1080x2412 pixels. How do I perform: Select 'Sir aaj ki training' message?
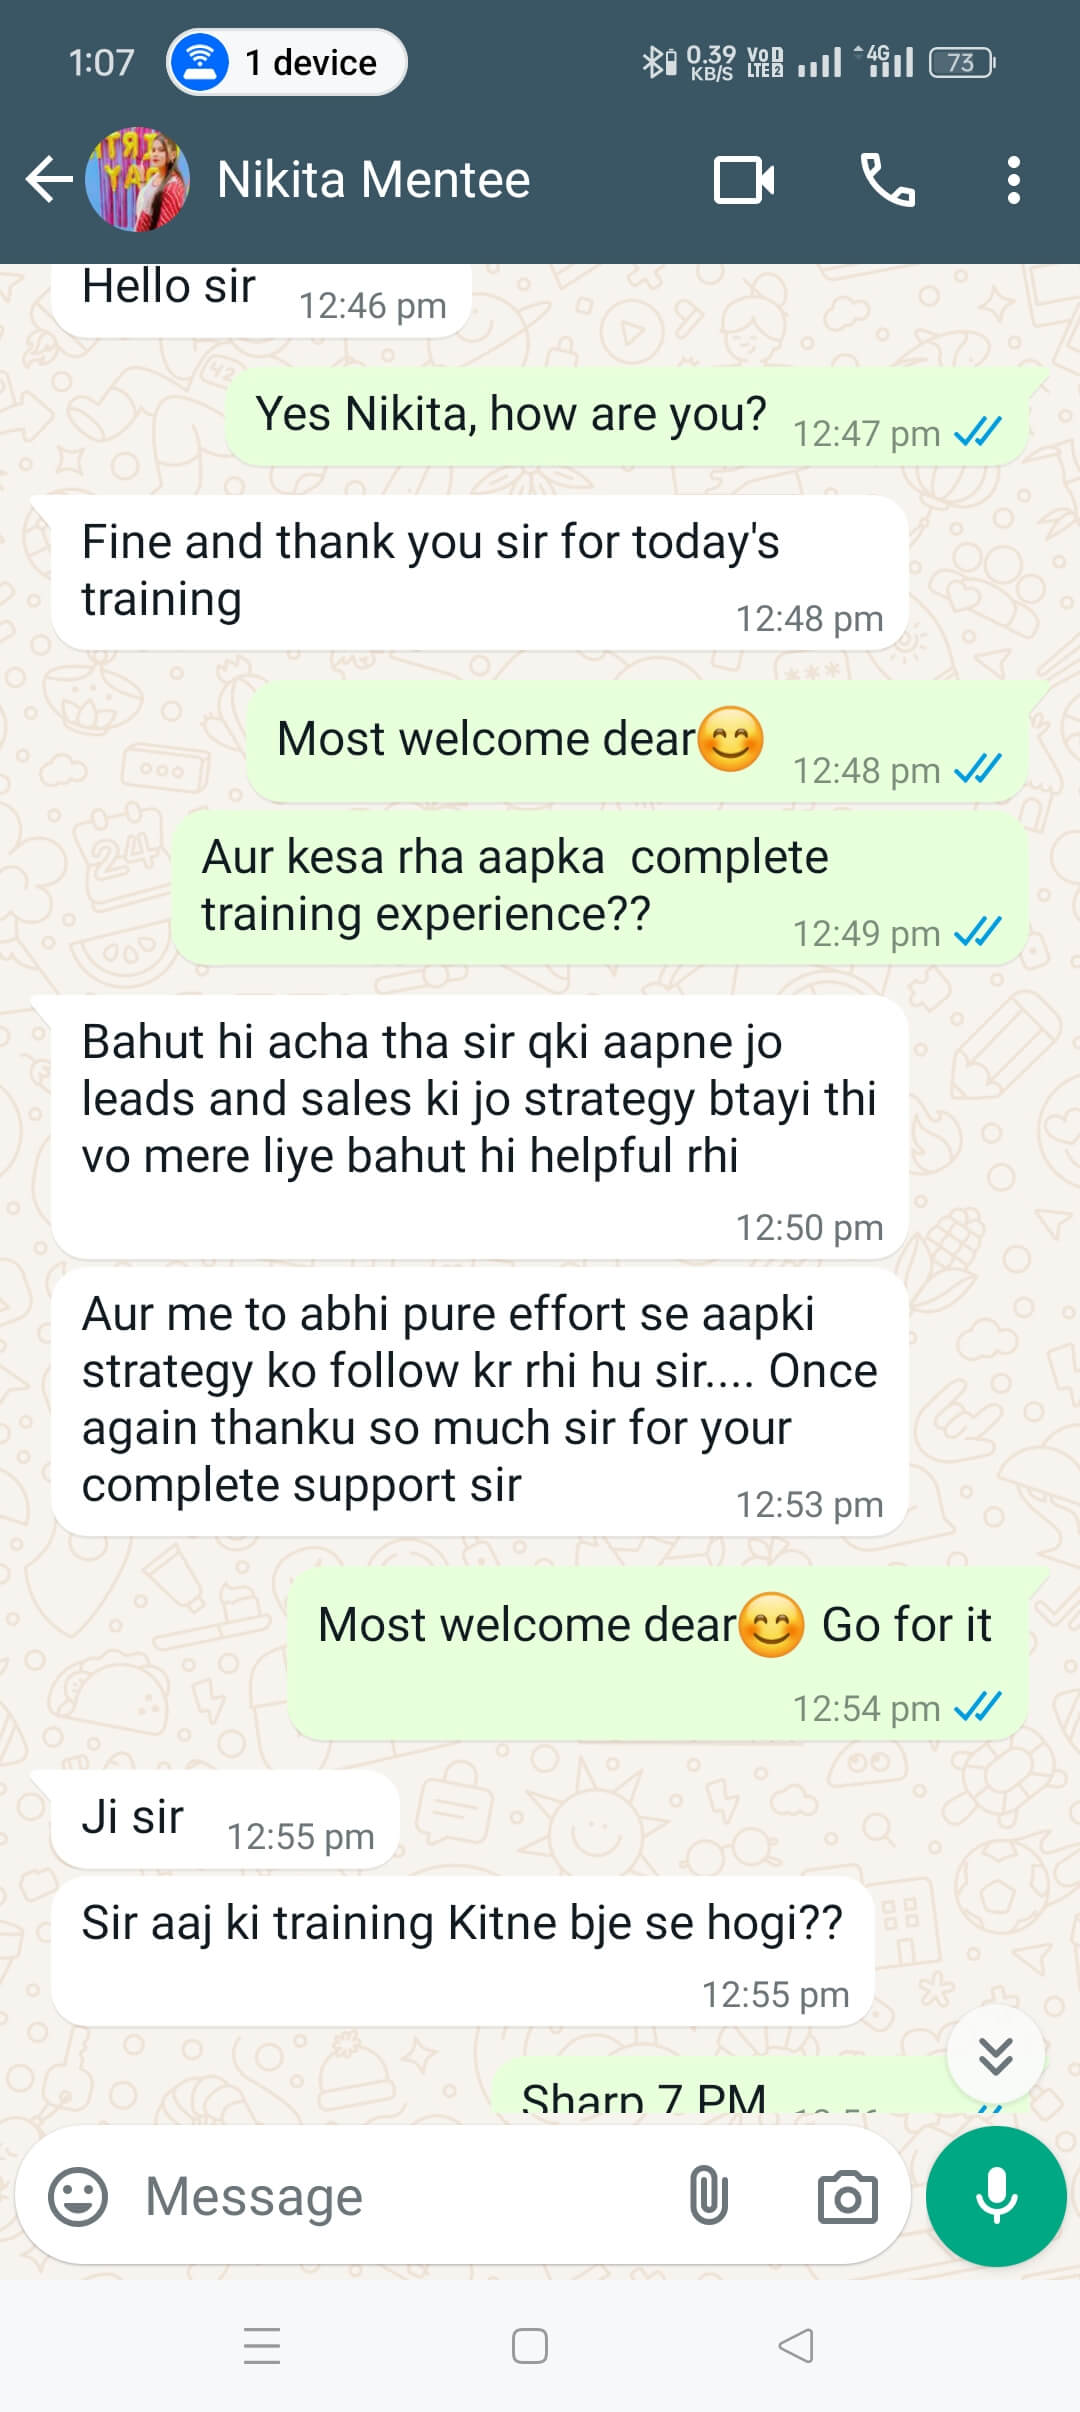pos(462,1952)
